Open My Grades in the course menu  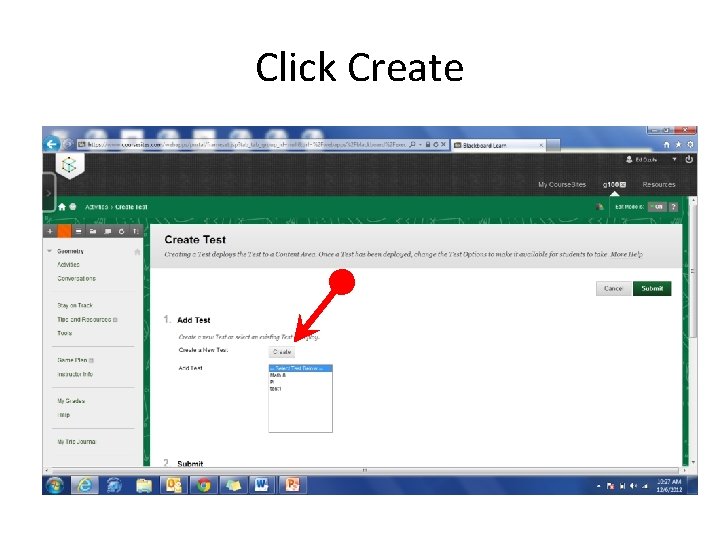point(71,401)
